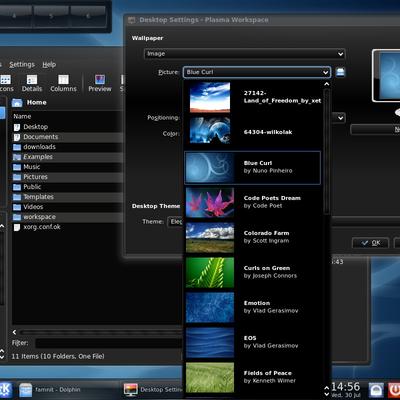Viewport: 400px width, 400px height.
Task: Click the up arrow of the wallpaper list scrollbar
Action: [x=327, y=84]
